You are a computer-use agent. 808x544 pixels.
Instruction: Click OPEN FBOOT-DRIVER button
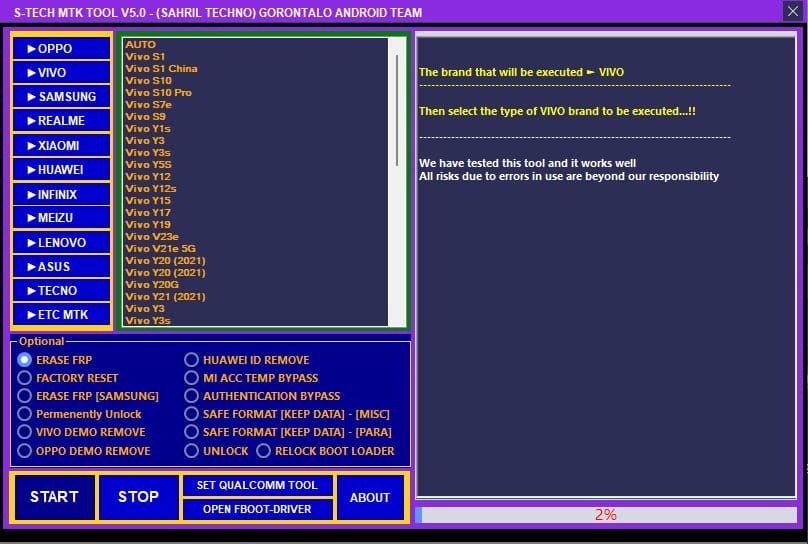[x=257, y=509]
